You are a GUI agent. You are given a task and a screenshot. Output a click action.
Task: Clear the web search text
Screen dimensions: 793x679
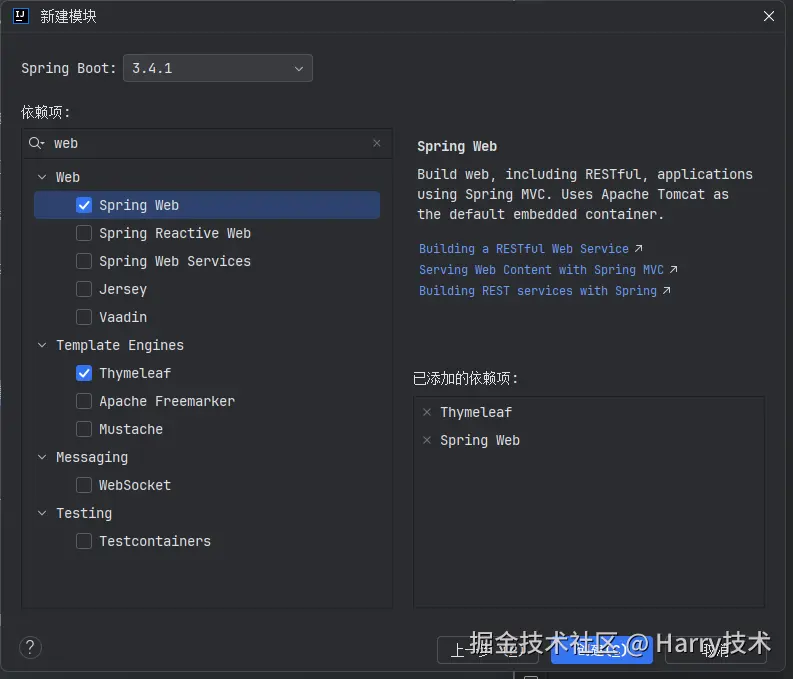tap(377, 143)
